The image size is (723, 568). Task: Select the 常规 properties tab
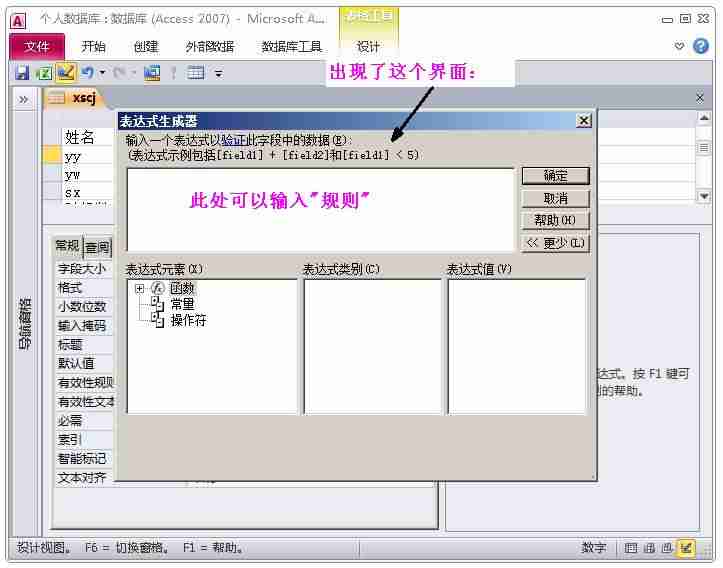[x=68, y=246]
